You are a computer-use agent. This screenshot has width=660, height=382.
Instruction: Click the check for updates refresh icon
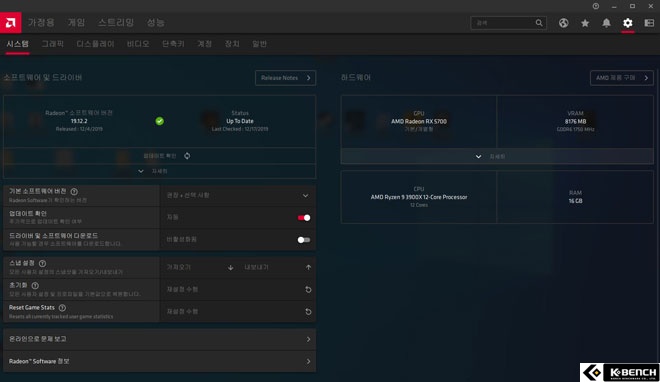pos(187,156)
